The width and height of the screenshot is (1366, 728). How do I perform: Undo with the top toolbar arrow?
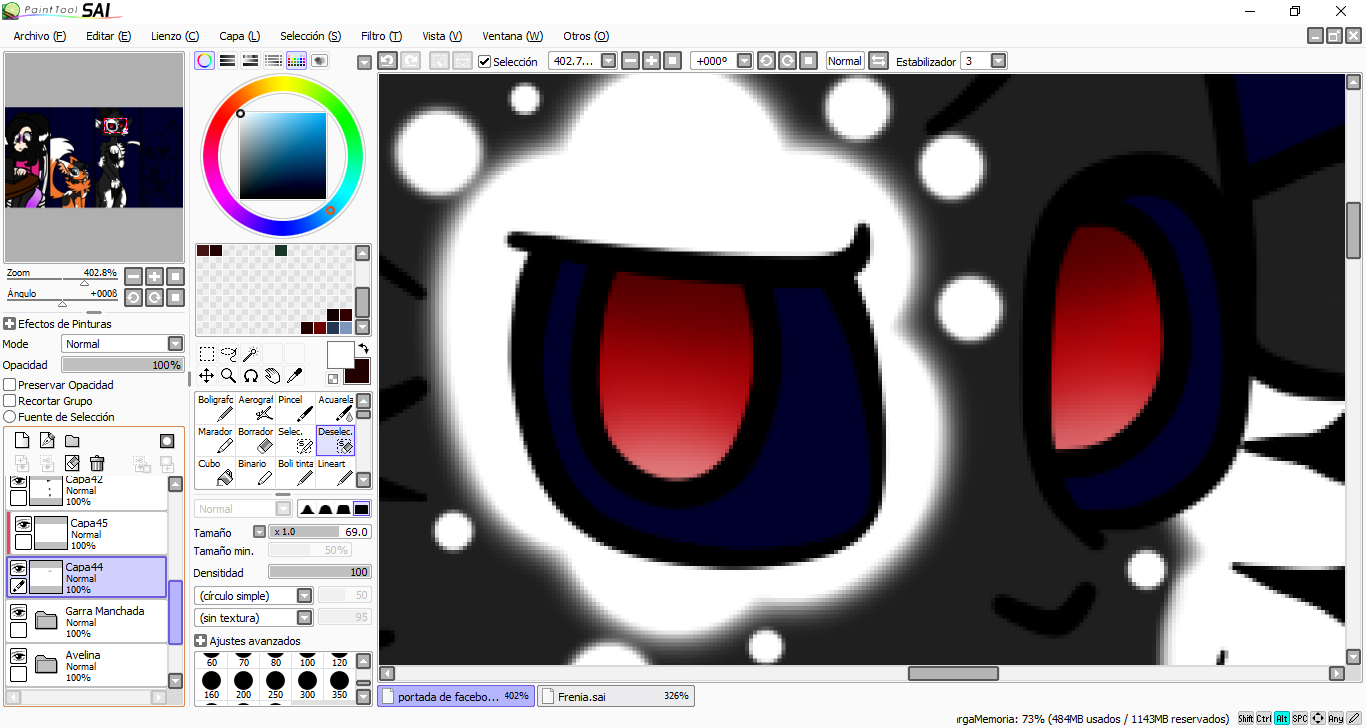tap(387, 61)
